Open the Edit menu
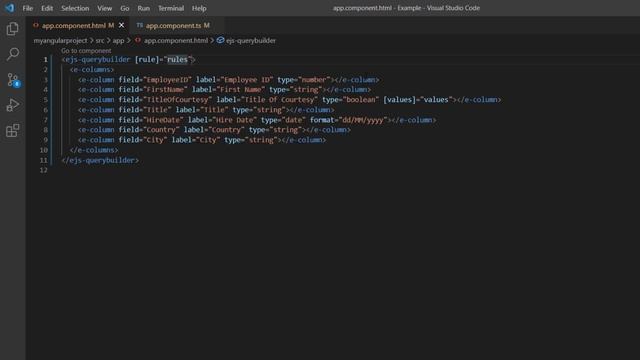 click(47, 8)
